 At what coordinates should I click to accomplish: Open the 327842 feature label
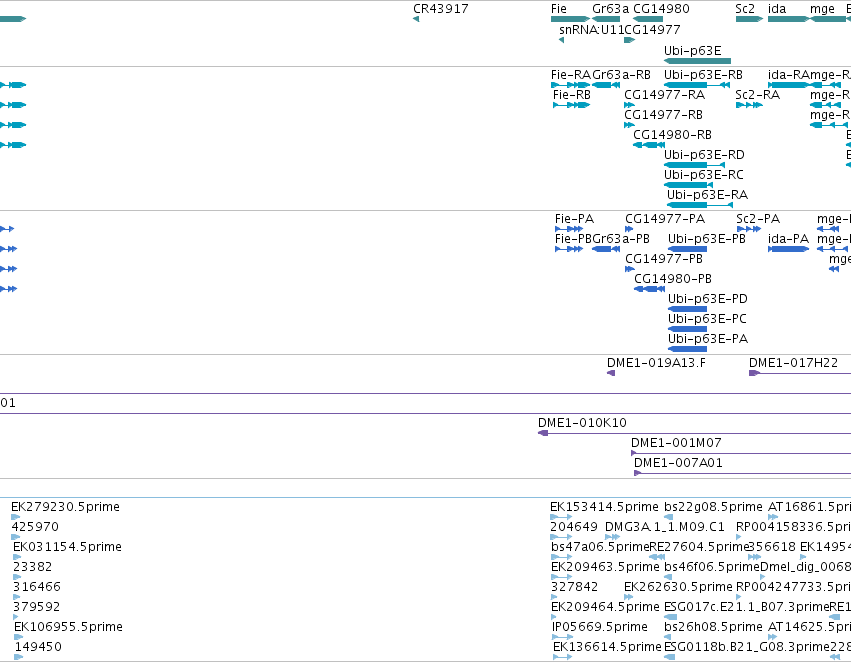(574, 587)
